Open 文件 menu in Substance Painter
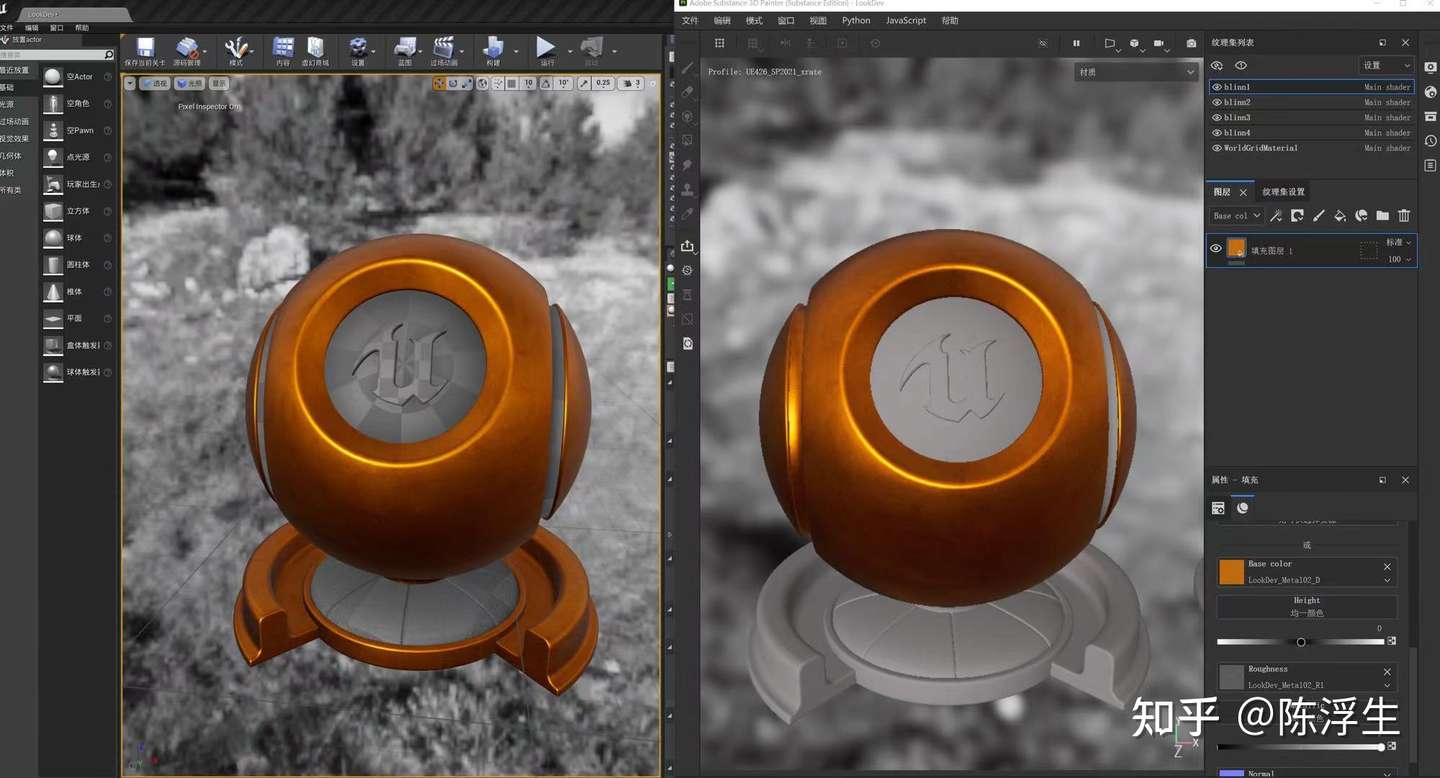The image size is (1440, 778). (x=690, y=20)
